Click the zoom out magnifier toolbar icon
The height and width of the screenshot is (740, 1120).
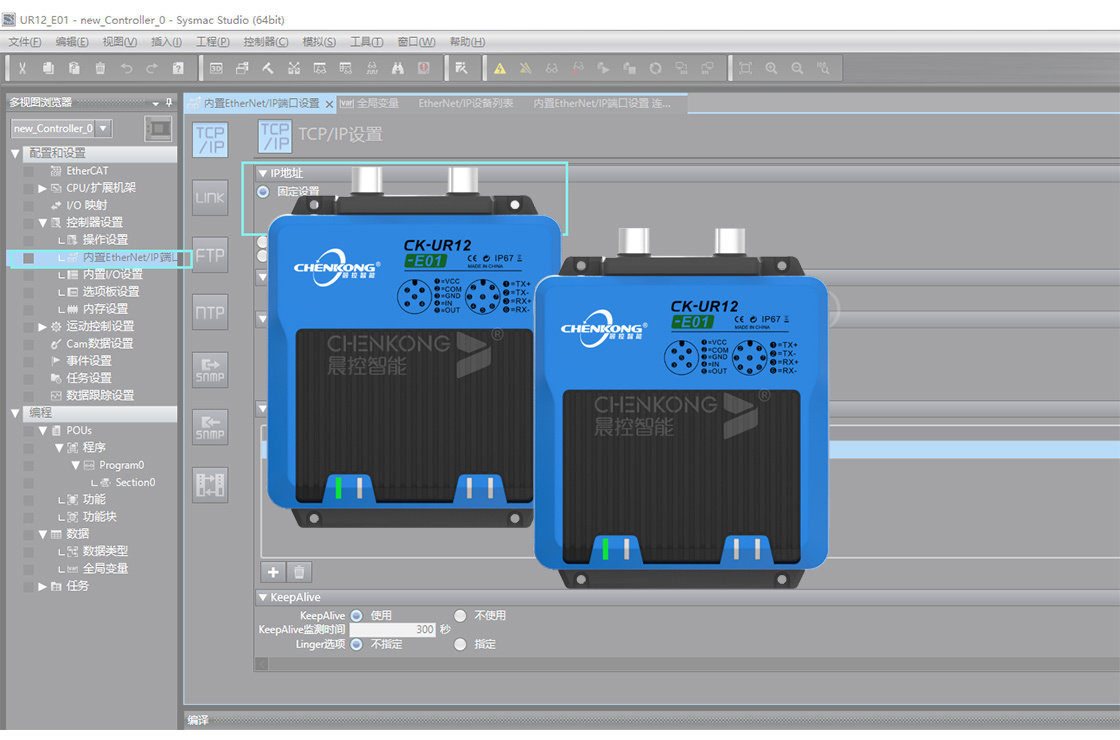click(797, 69)
